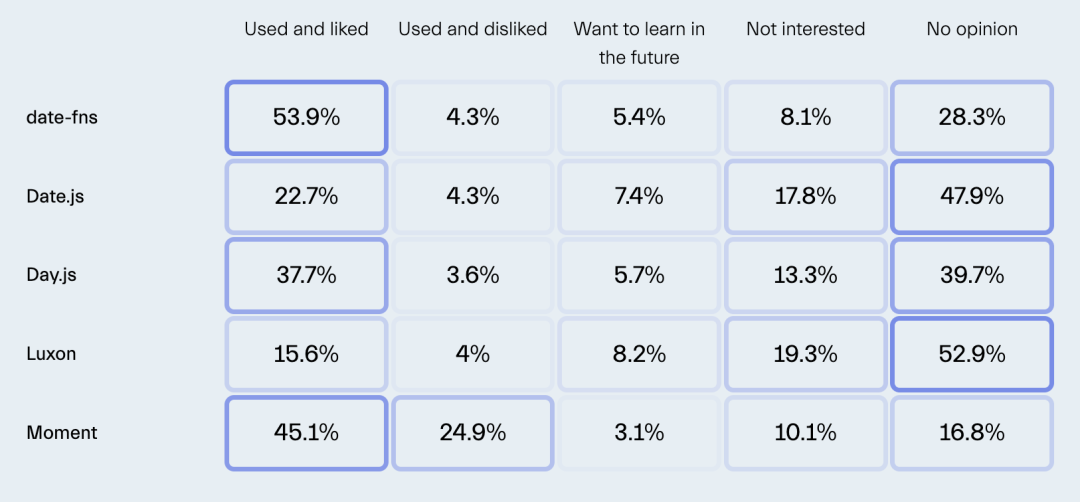Click the date-fns 'Used and liked' 53.9% cell
Image resolution: width=1080 pixels, height=502 pixels.
(306, 117)
